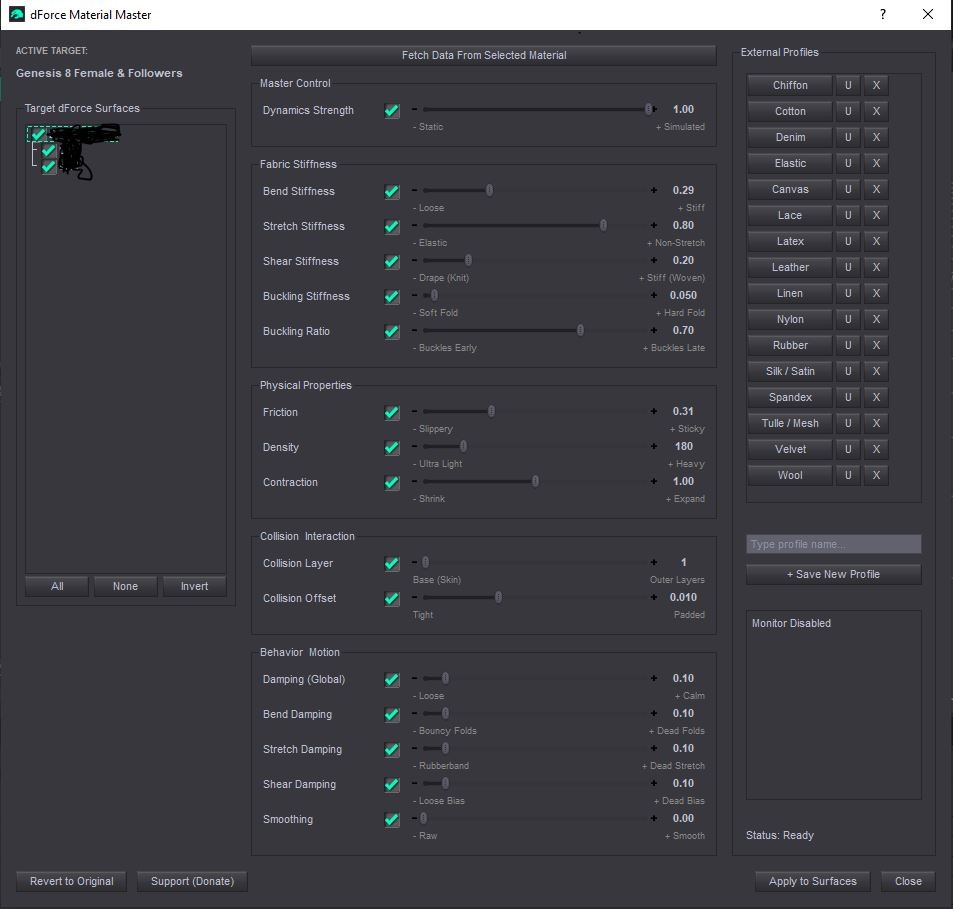Click the U update button for Chiffon profile
Screen dimensions: 953x909
848,85
